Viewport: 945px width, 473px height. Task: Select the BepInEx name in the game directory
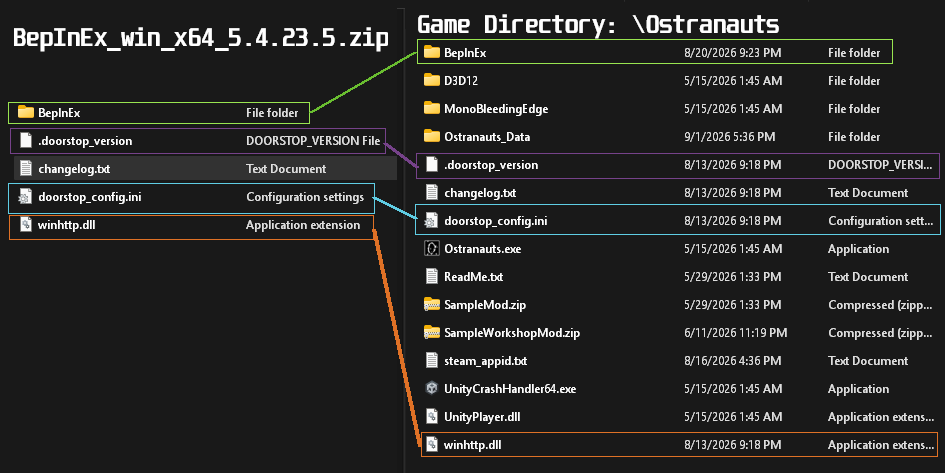[x=465, y=53]
